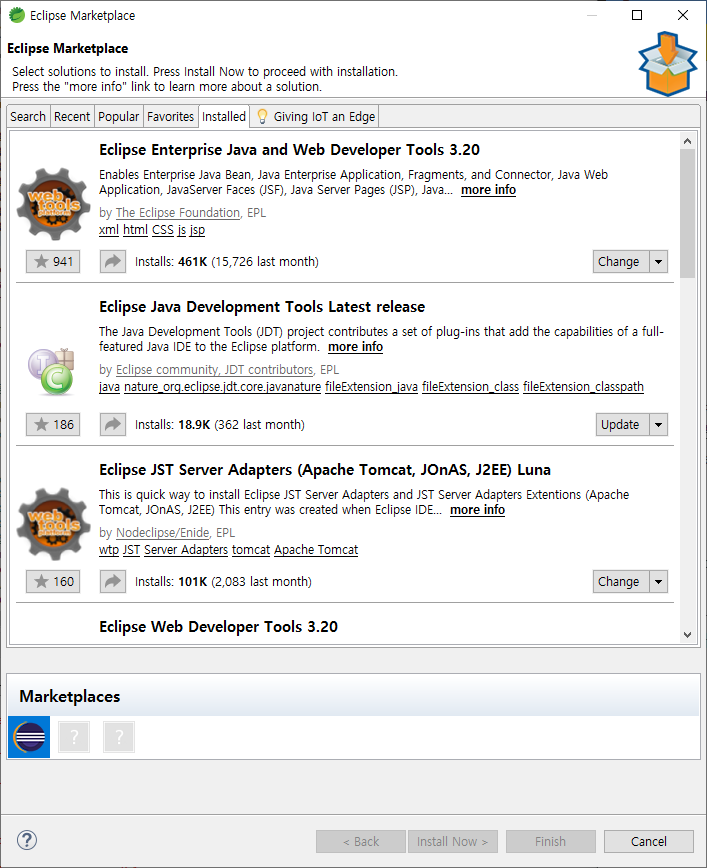Image resolution: width=707 pixels, height=868 pixels.
Task: Open the Giving IoT an Edge tab
Action: point(314,116)
